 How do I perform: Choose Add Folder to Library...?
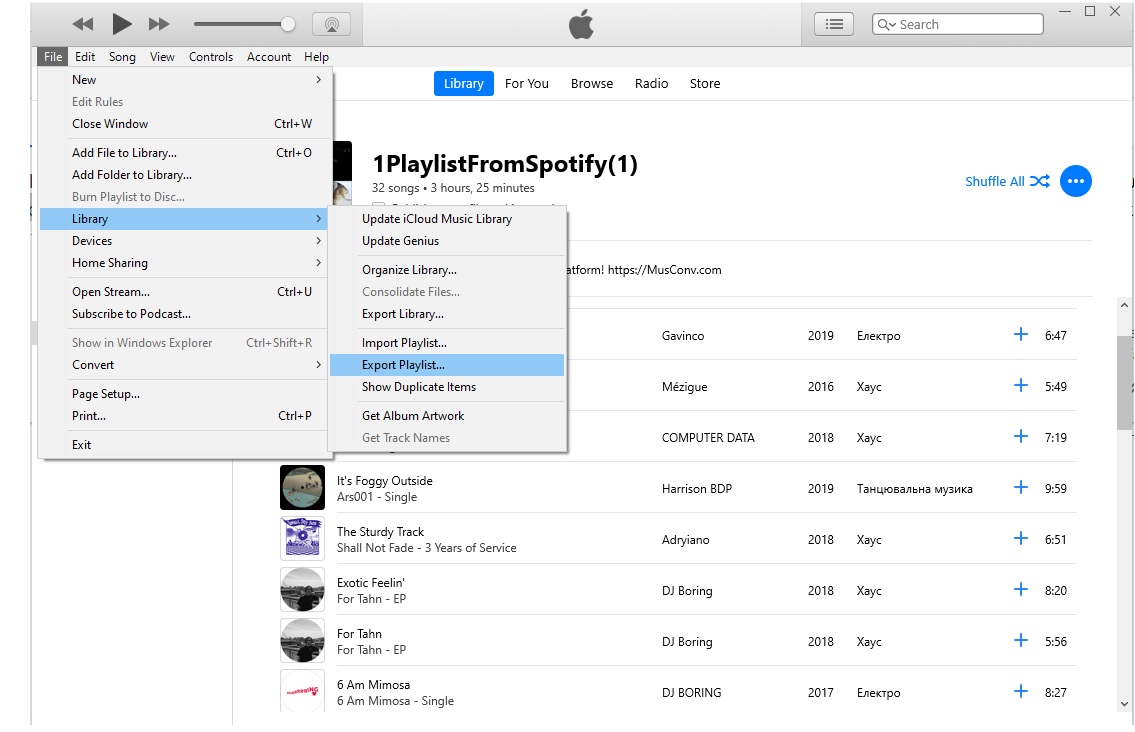click(185, 174)
